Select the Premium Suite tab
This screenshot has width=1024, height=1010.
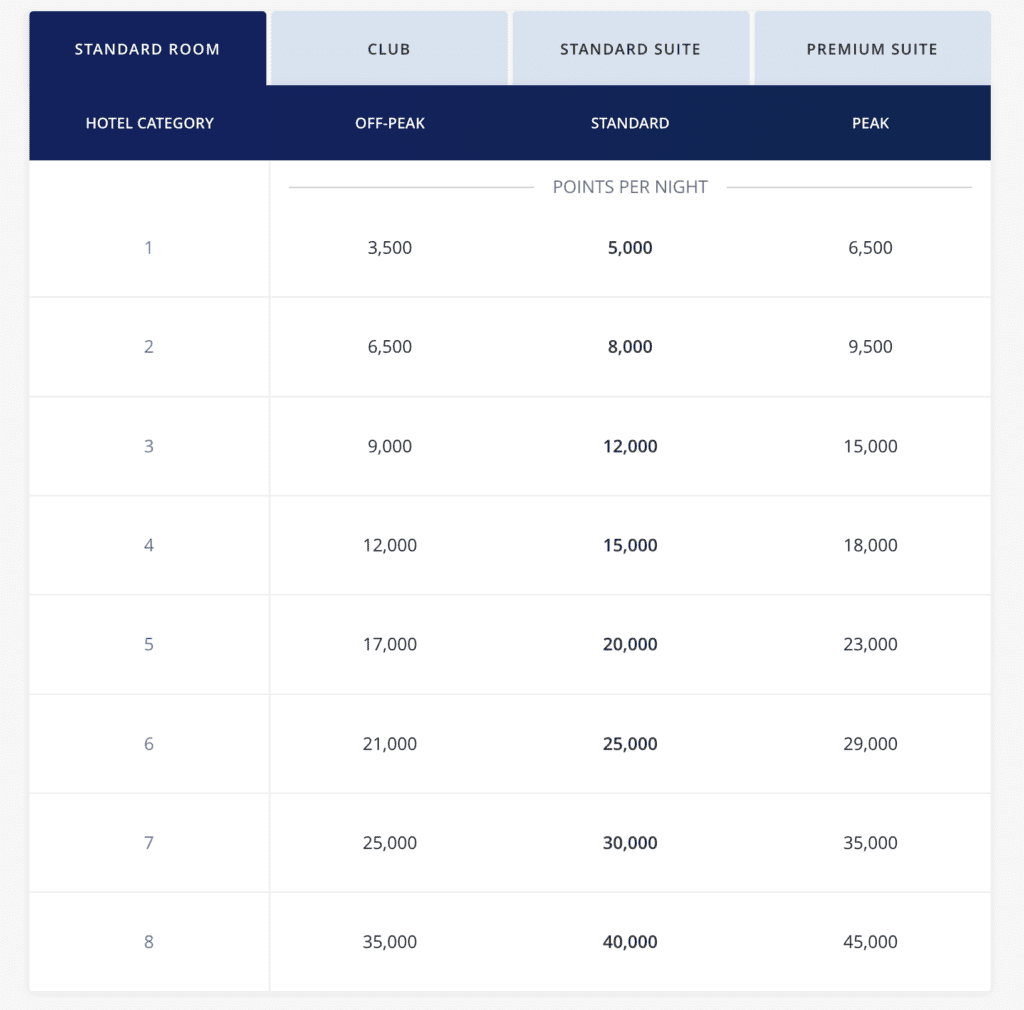pos(871,48)
